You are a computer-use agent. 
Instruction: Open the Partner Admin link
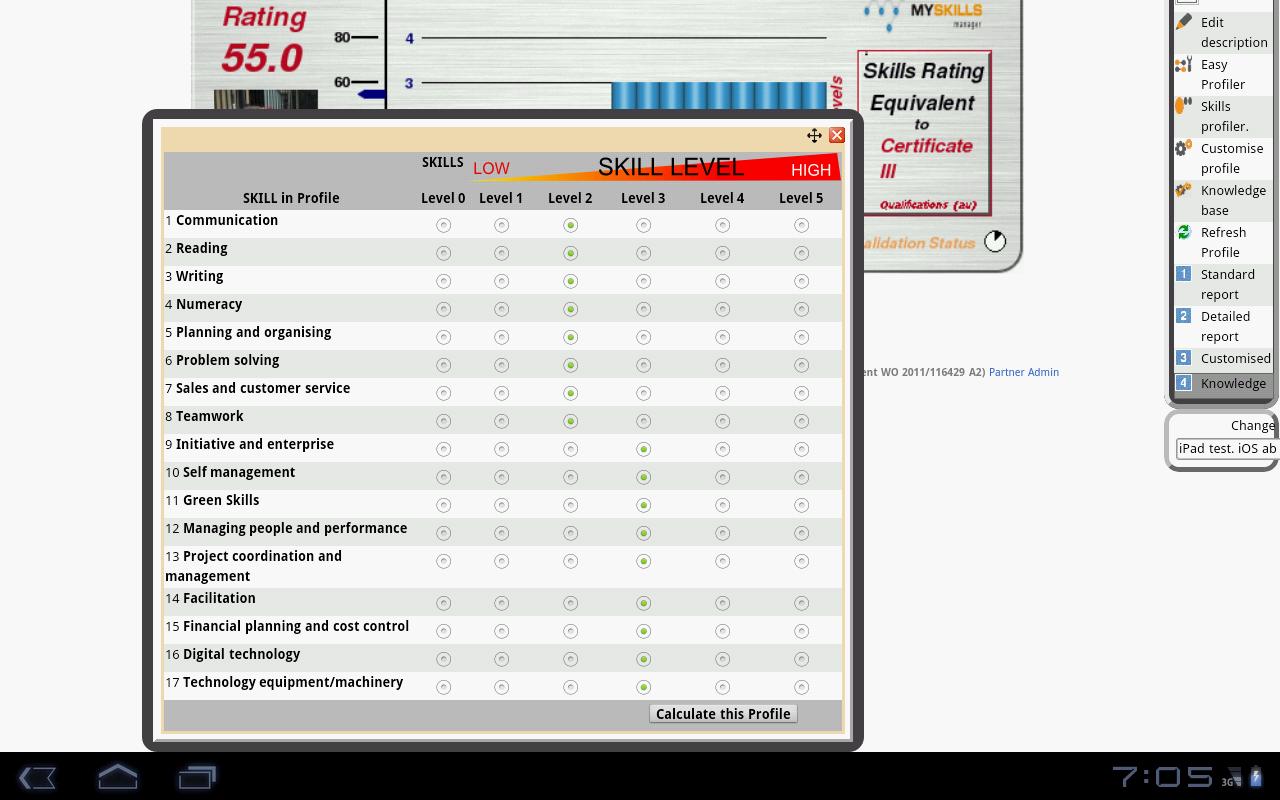pos(1024,372)
